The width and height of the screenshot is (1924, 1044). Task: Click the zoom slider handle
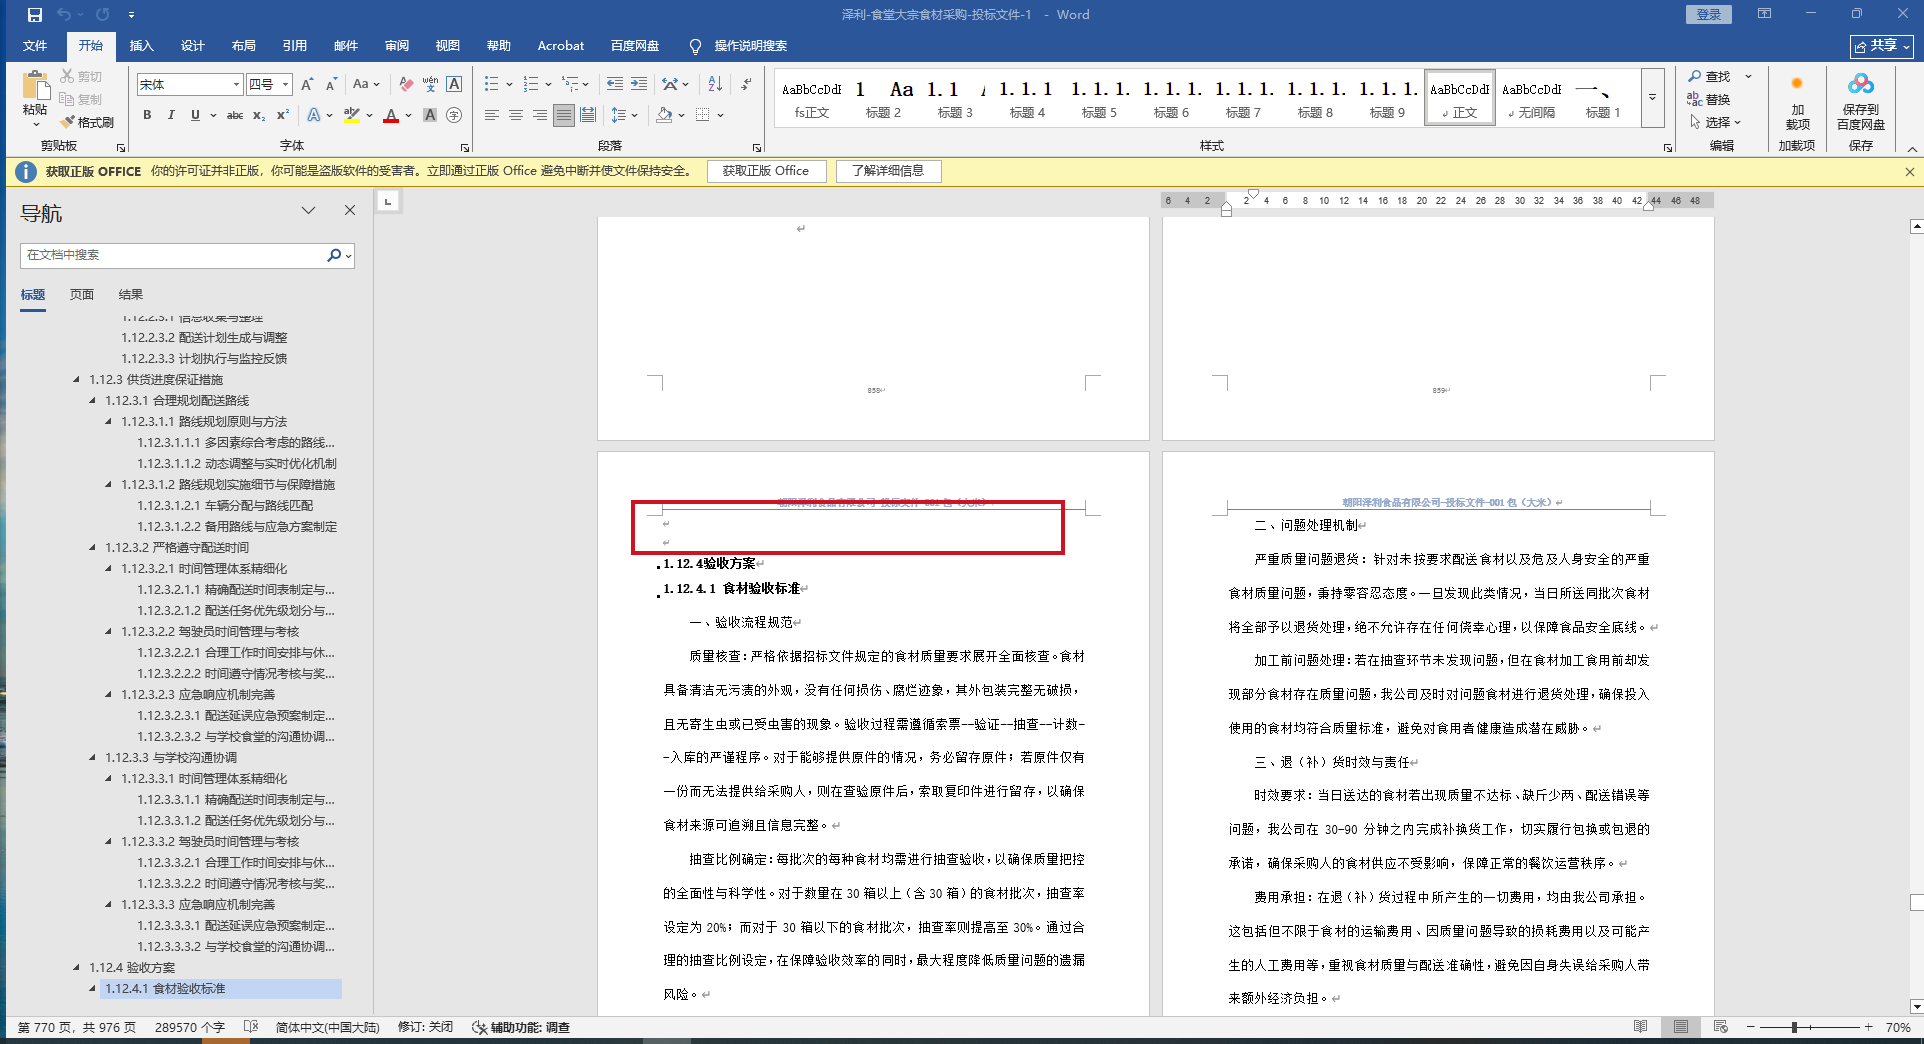click(x=1795, y=1027)
